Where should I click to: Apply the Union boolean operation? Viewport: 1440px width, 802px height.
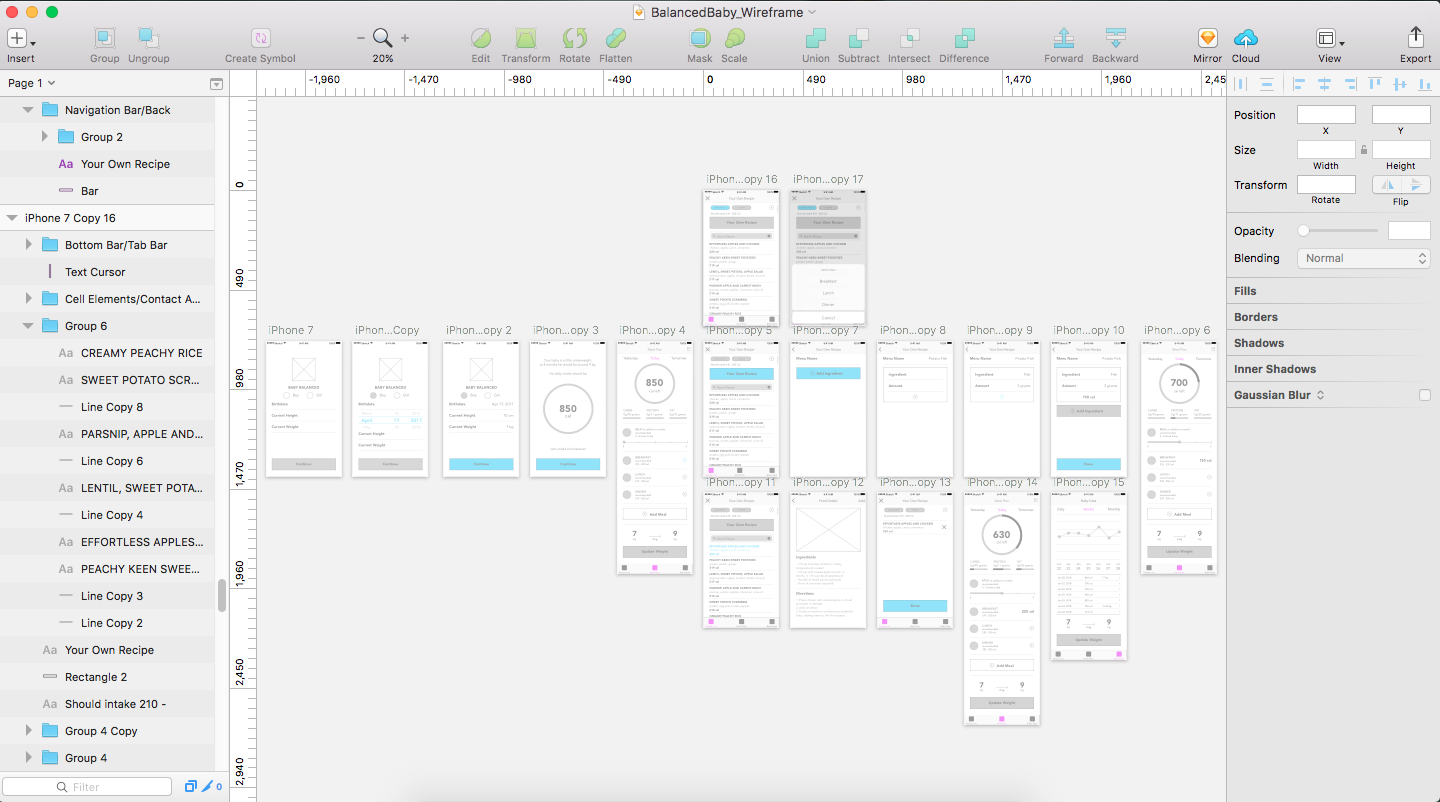[815, 39]
